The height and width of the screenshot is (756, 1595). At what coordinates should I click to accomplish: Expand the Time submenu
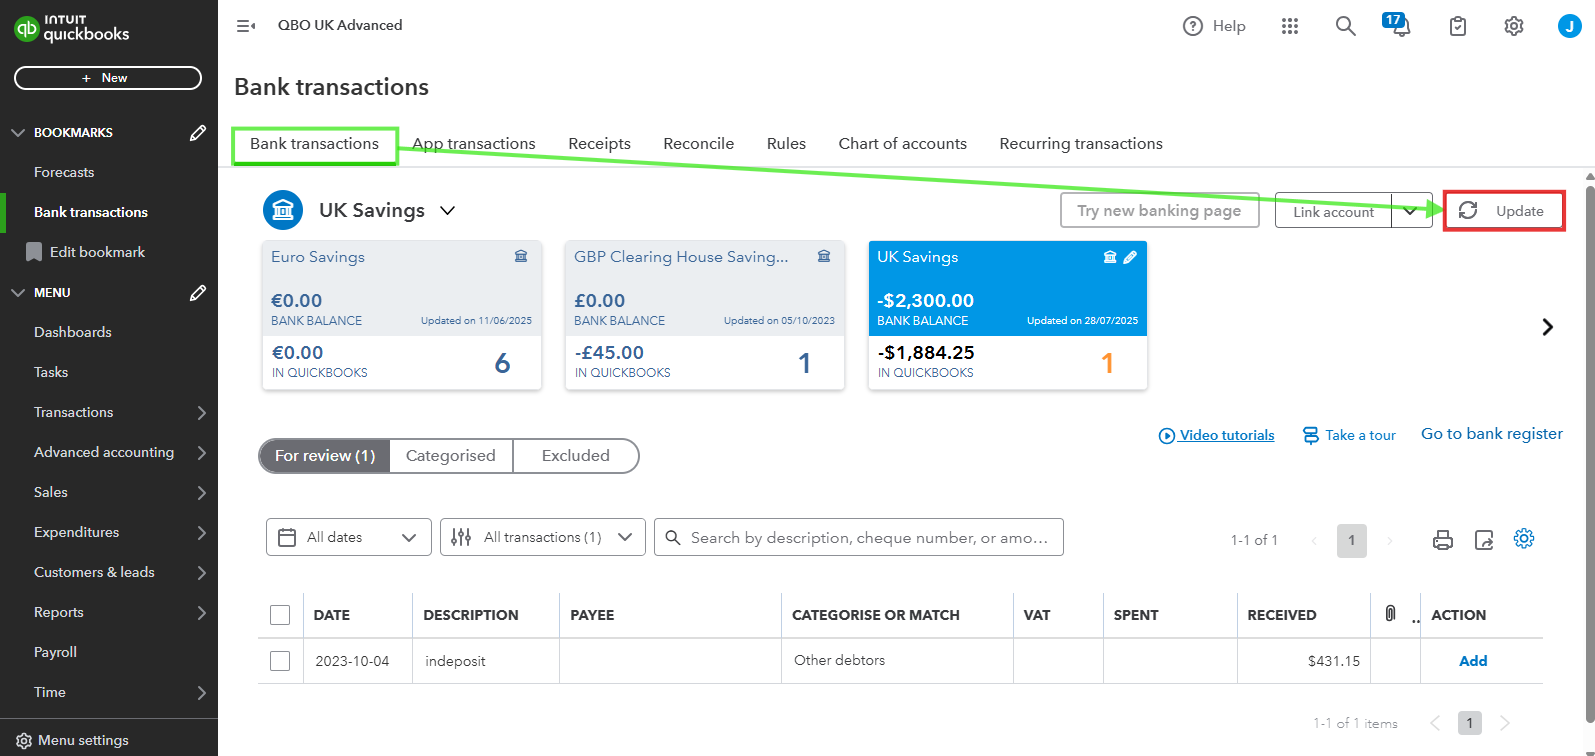coord(201,692)
